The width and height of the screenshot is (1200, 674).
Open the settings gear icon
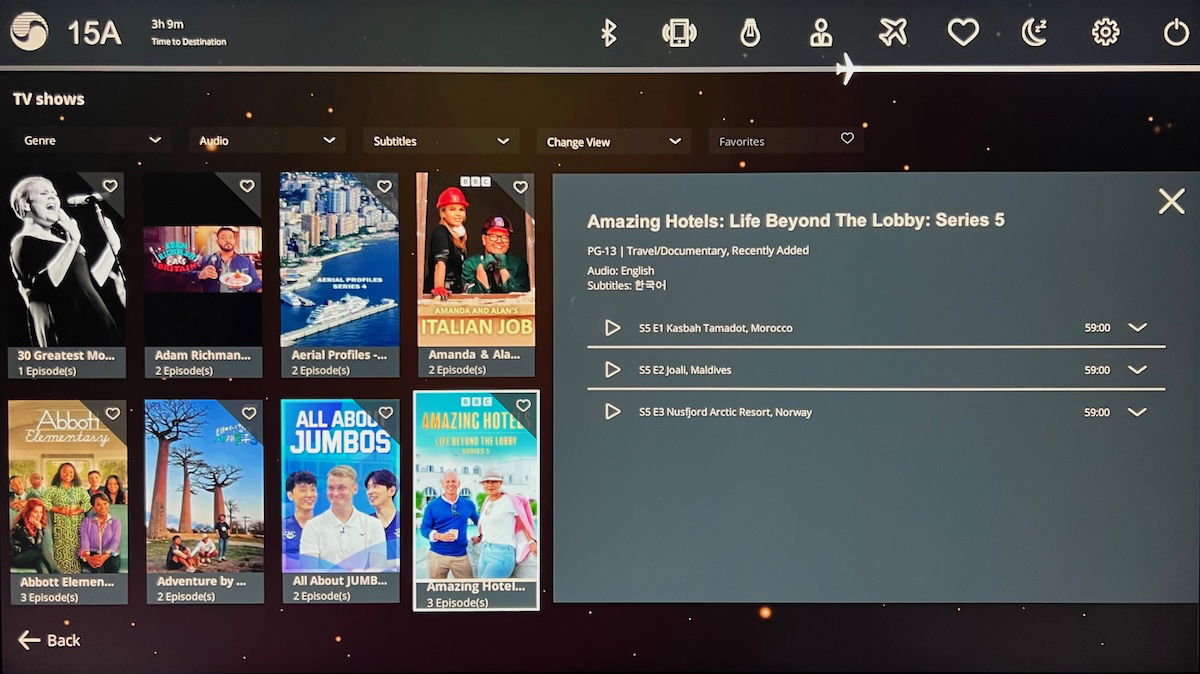click(1105, 33)
